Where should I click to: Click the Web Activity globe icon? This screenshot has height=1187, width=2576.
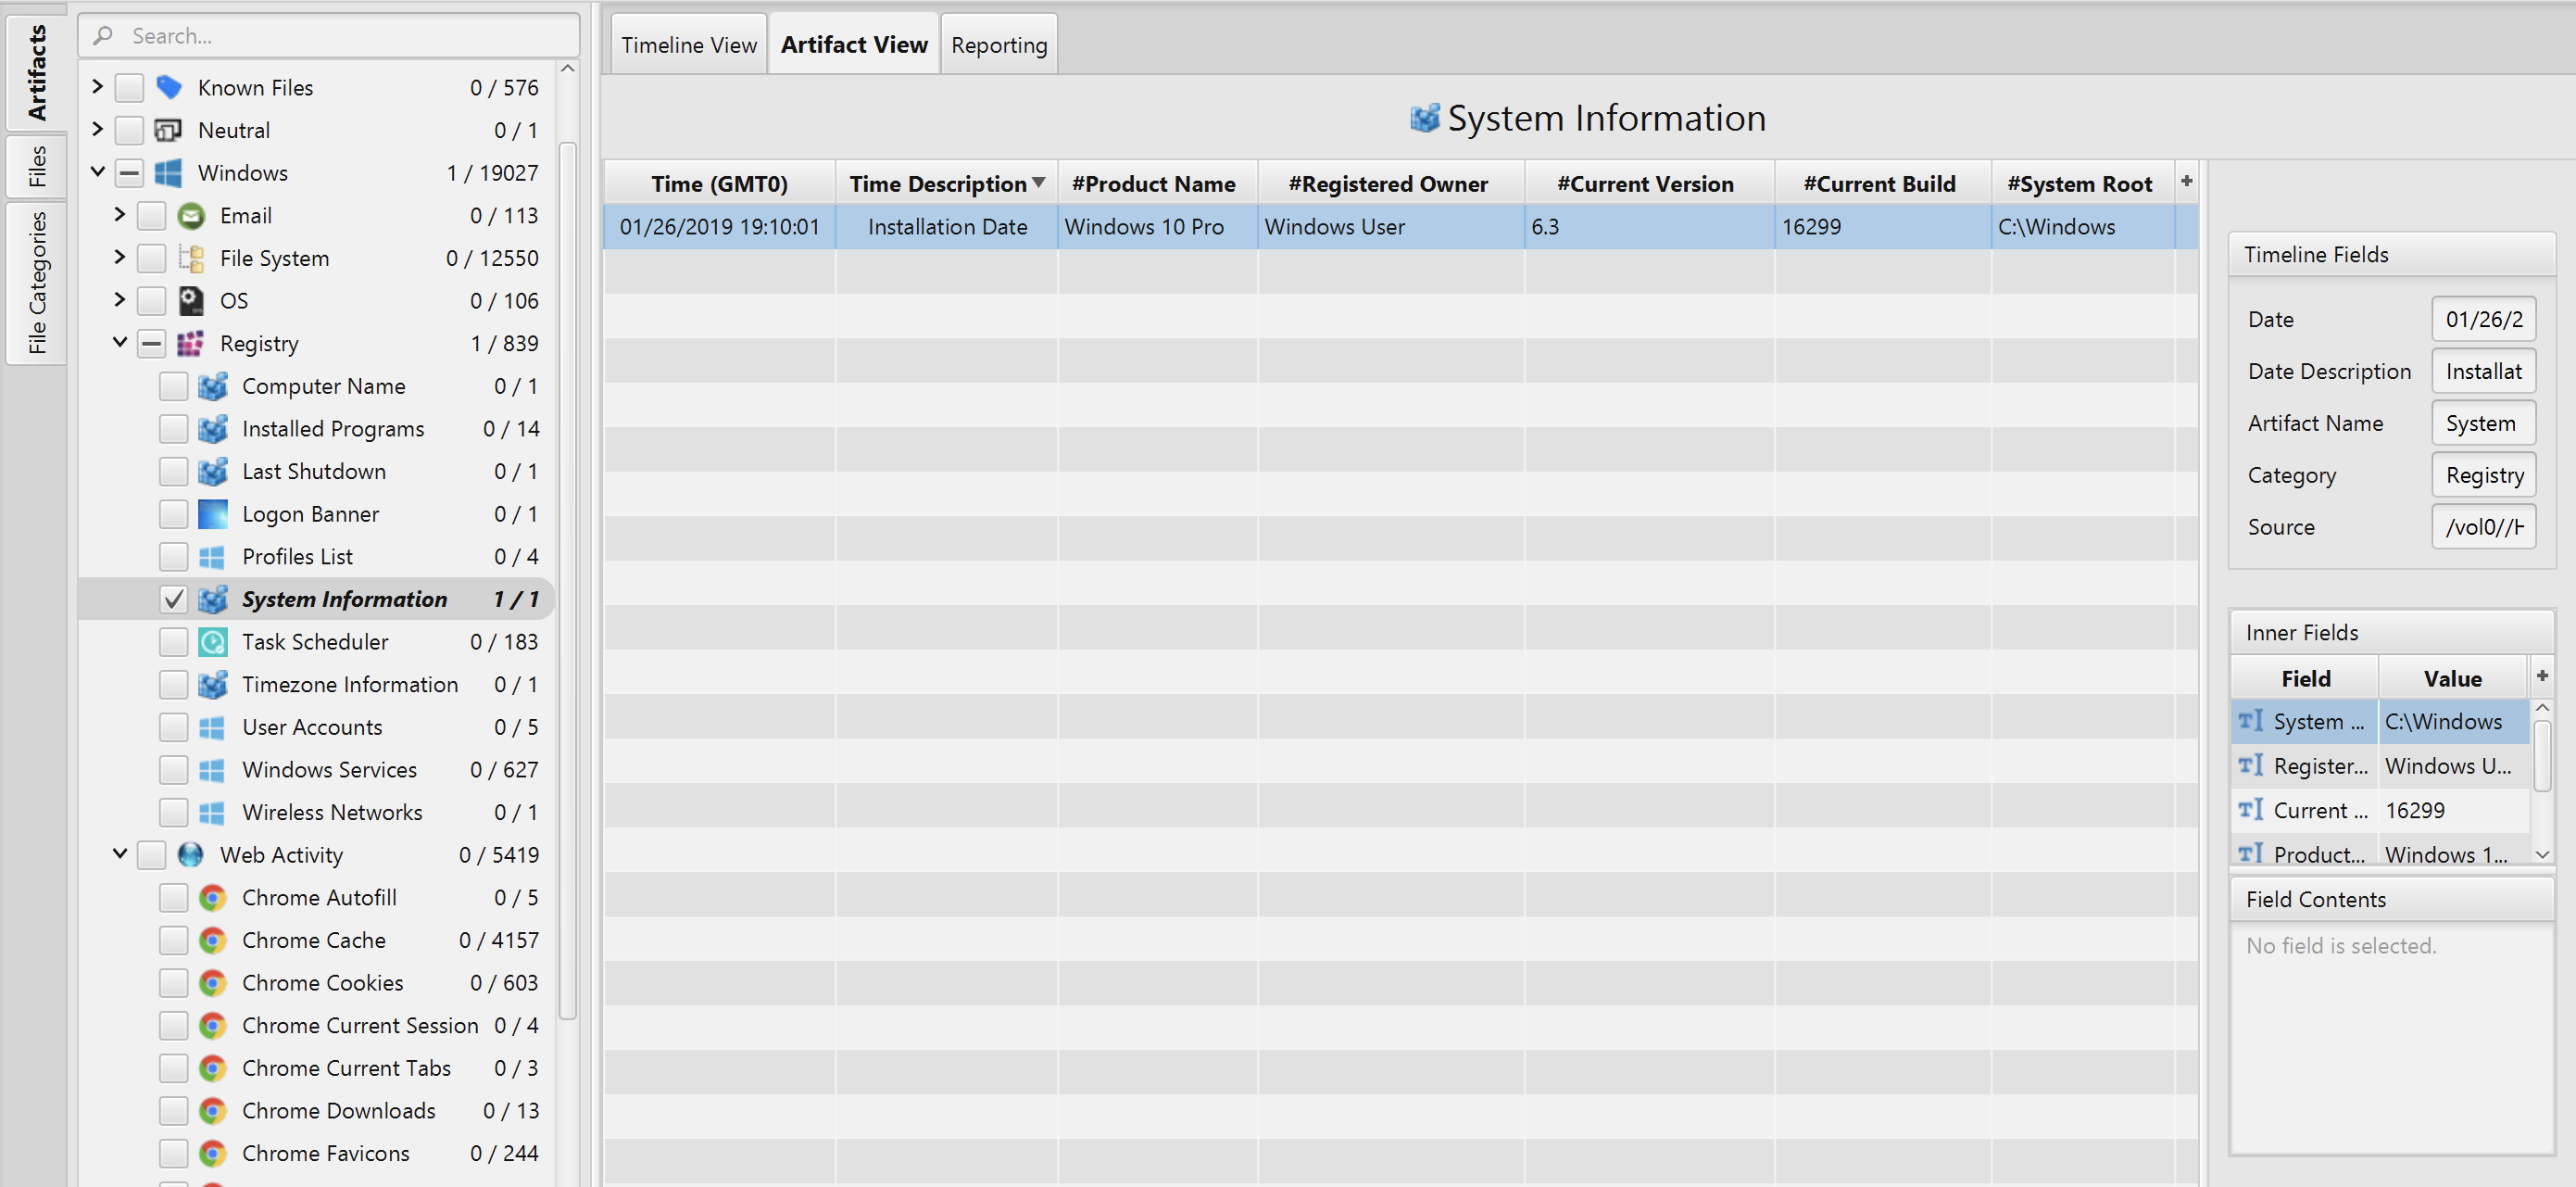190,855
